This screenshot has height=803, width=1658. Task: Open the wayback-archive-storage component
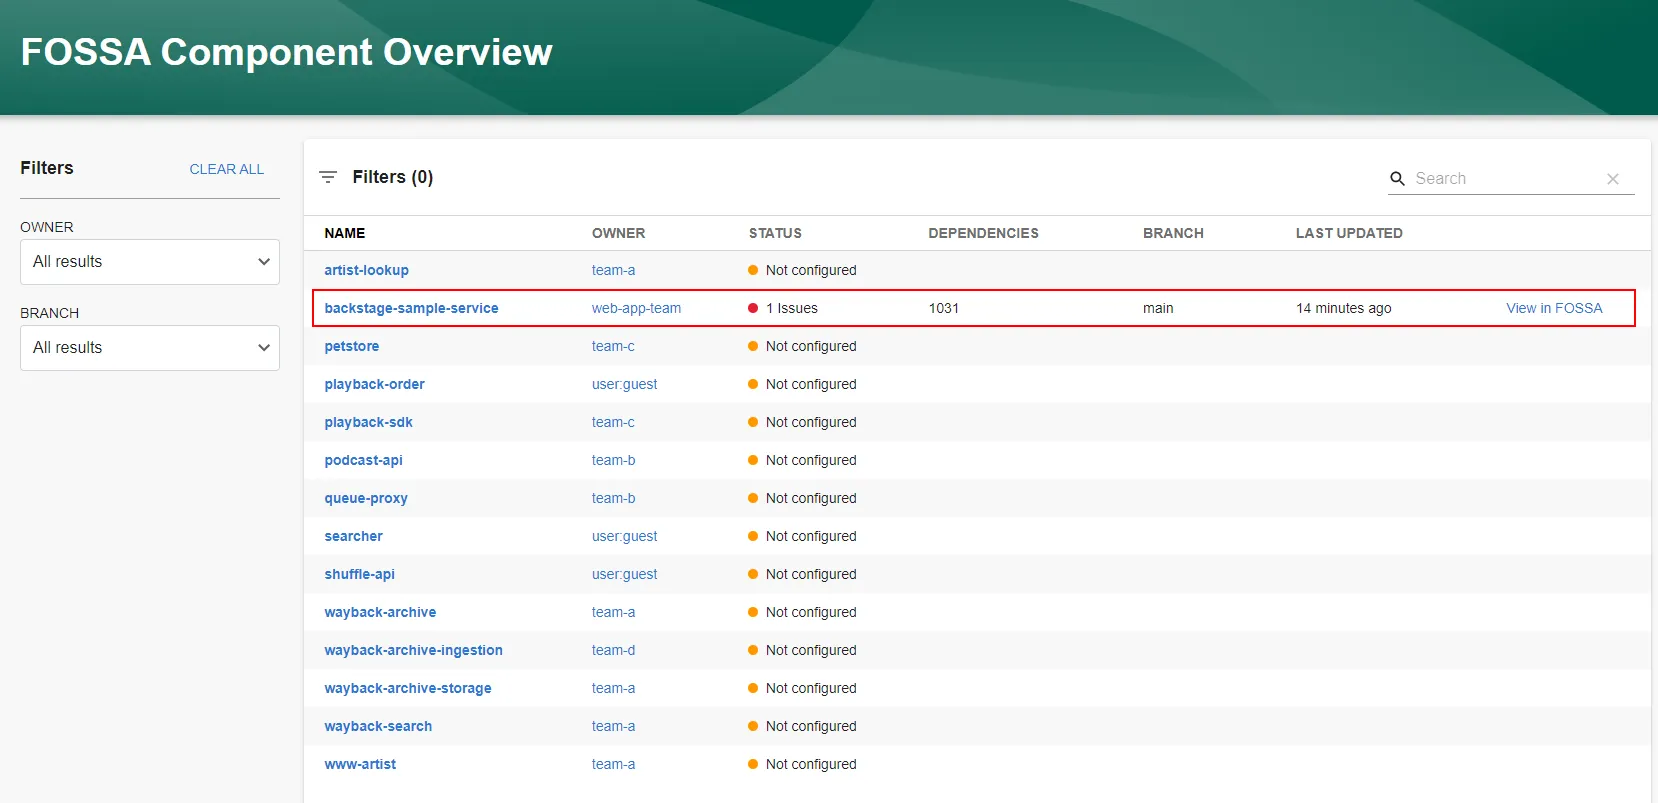408,688
